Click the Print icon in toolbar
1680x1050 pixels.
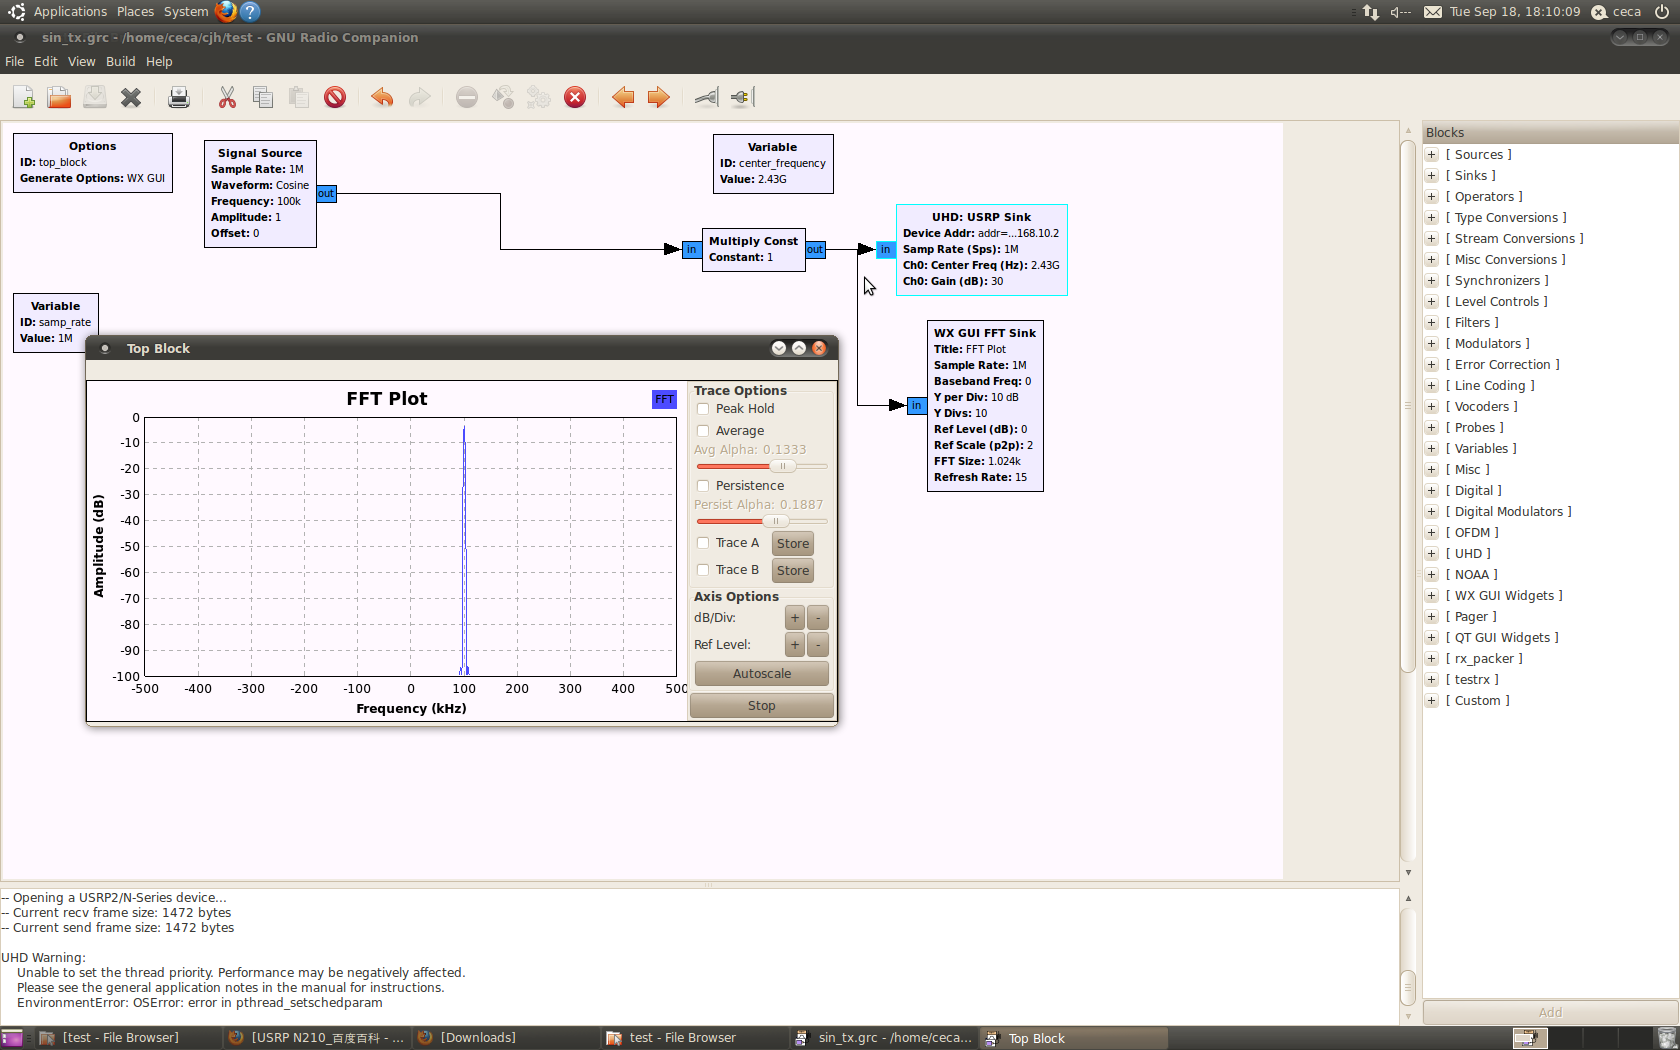[179, 97]
